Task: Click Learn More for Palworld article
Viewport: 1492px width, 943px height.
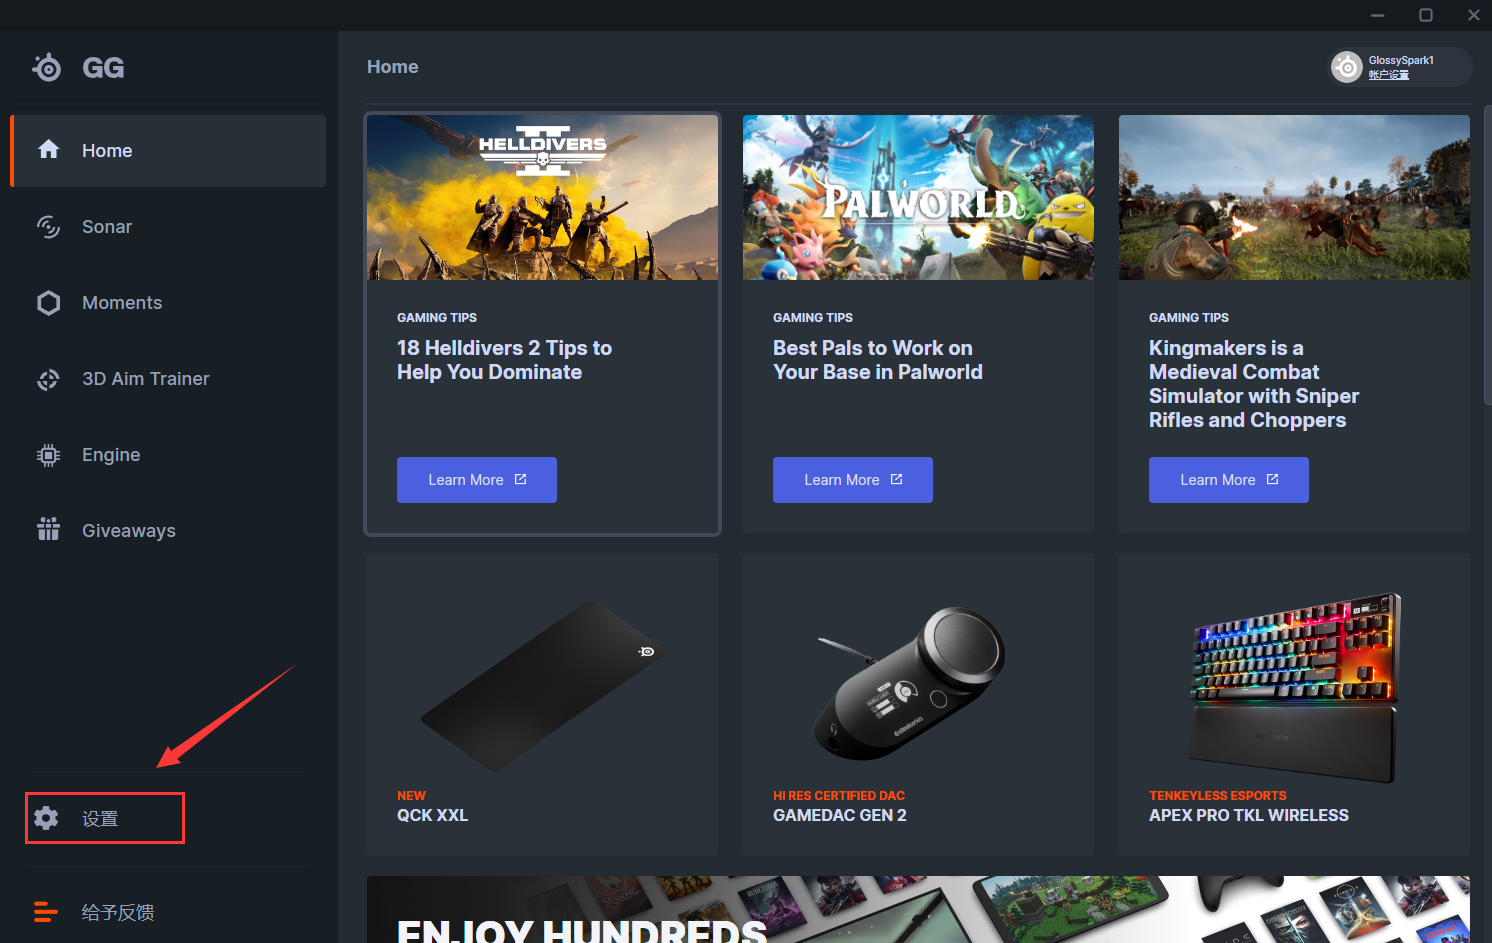Action: tap(853, 480)
